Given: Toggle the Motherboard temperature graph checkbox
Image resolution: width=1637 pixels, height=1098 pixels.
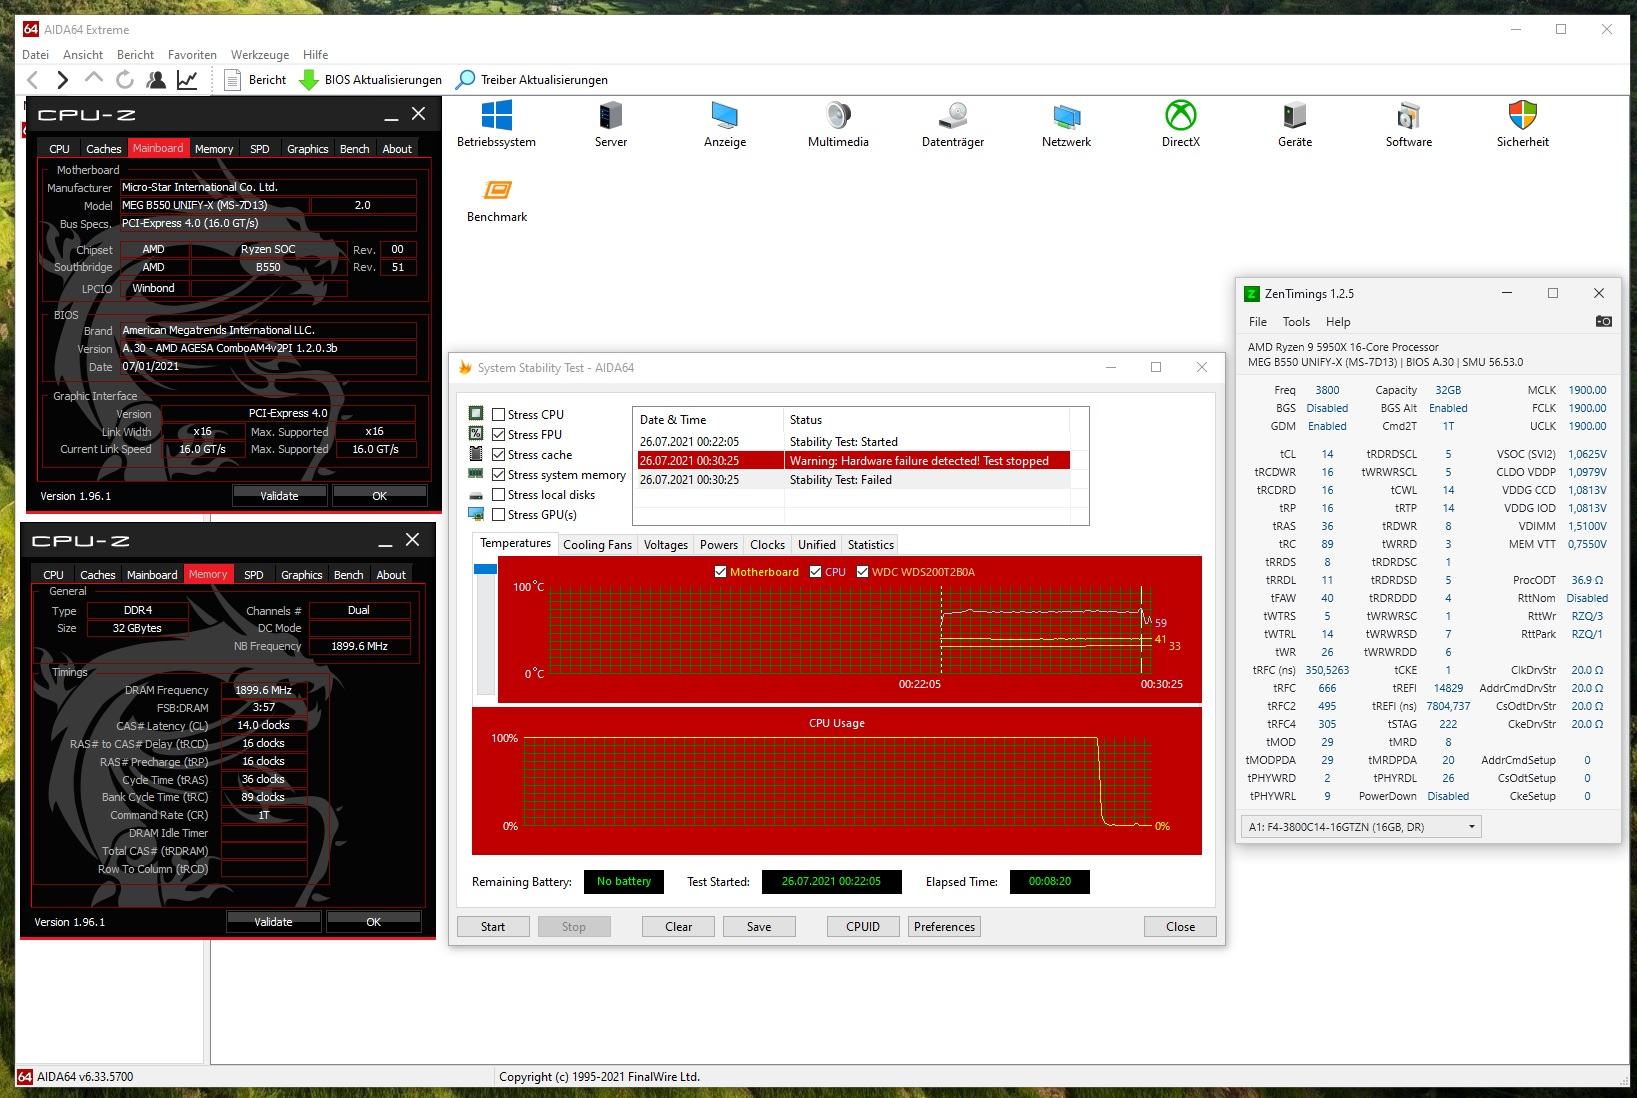Looking at the screenshot, I should pyautogui.click(x=720, y=572).
